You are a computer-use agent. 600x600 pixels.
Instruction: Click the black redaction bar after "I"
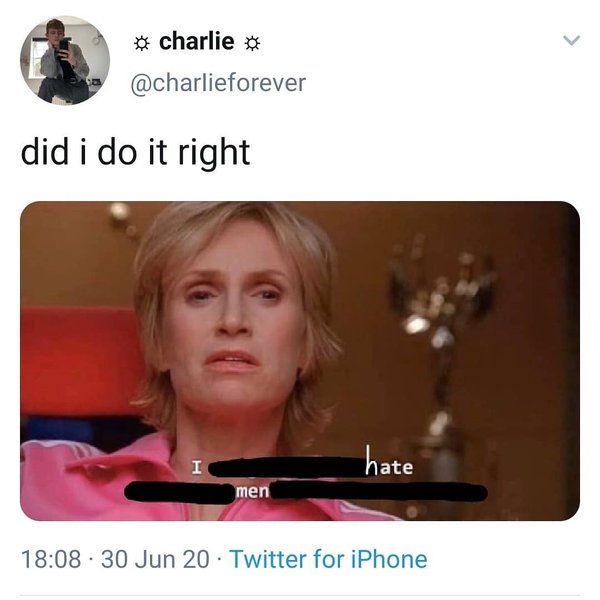tap(287, 467)
